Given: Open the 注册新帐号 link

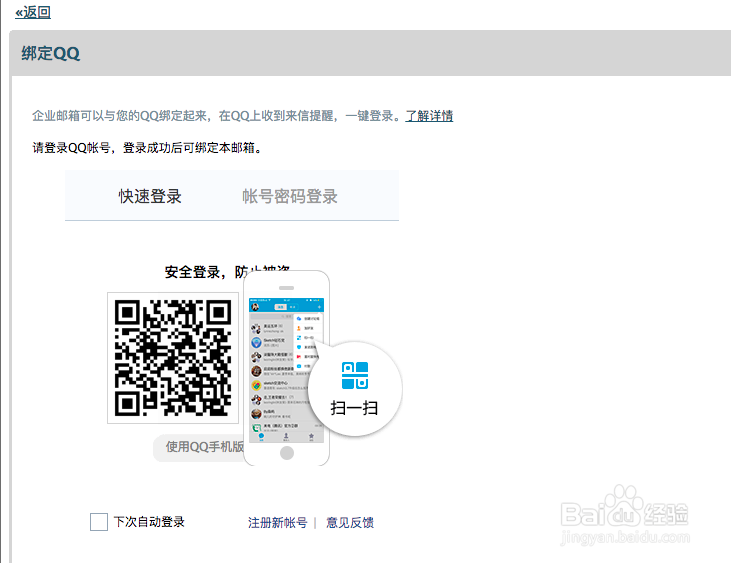Looking at the screenshot, I should 277,522.
